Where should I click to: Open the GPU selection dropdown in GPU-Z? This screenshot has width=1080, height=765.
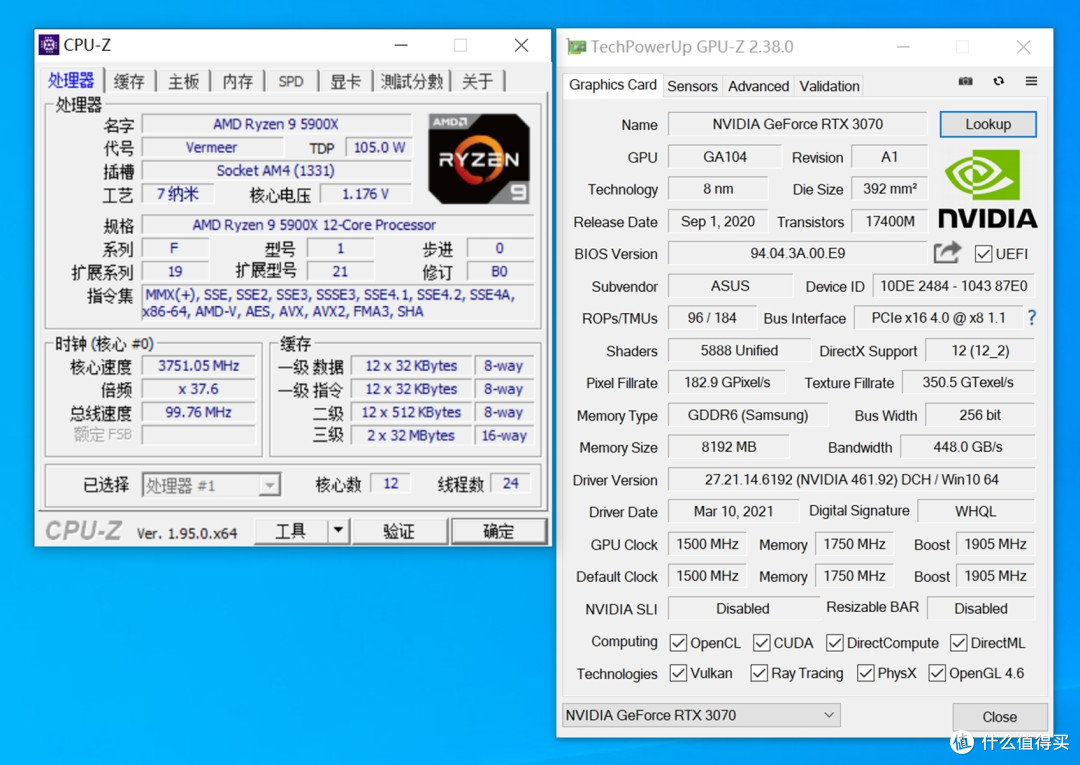coord(701,715)
